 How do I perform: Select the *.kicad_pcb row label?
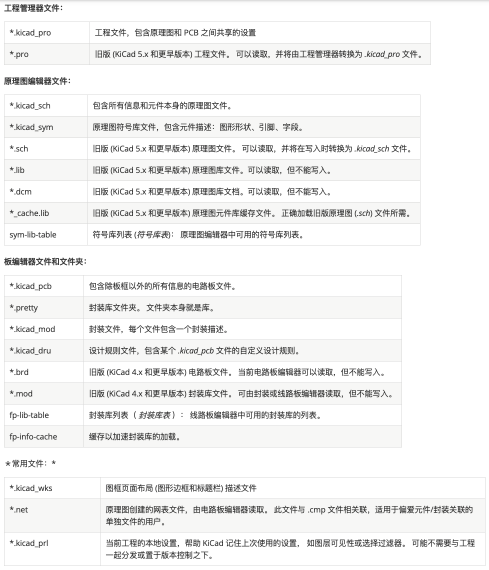pos(44,286)
